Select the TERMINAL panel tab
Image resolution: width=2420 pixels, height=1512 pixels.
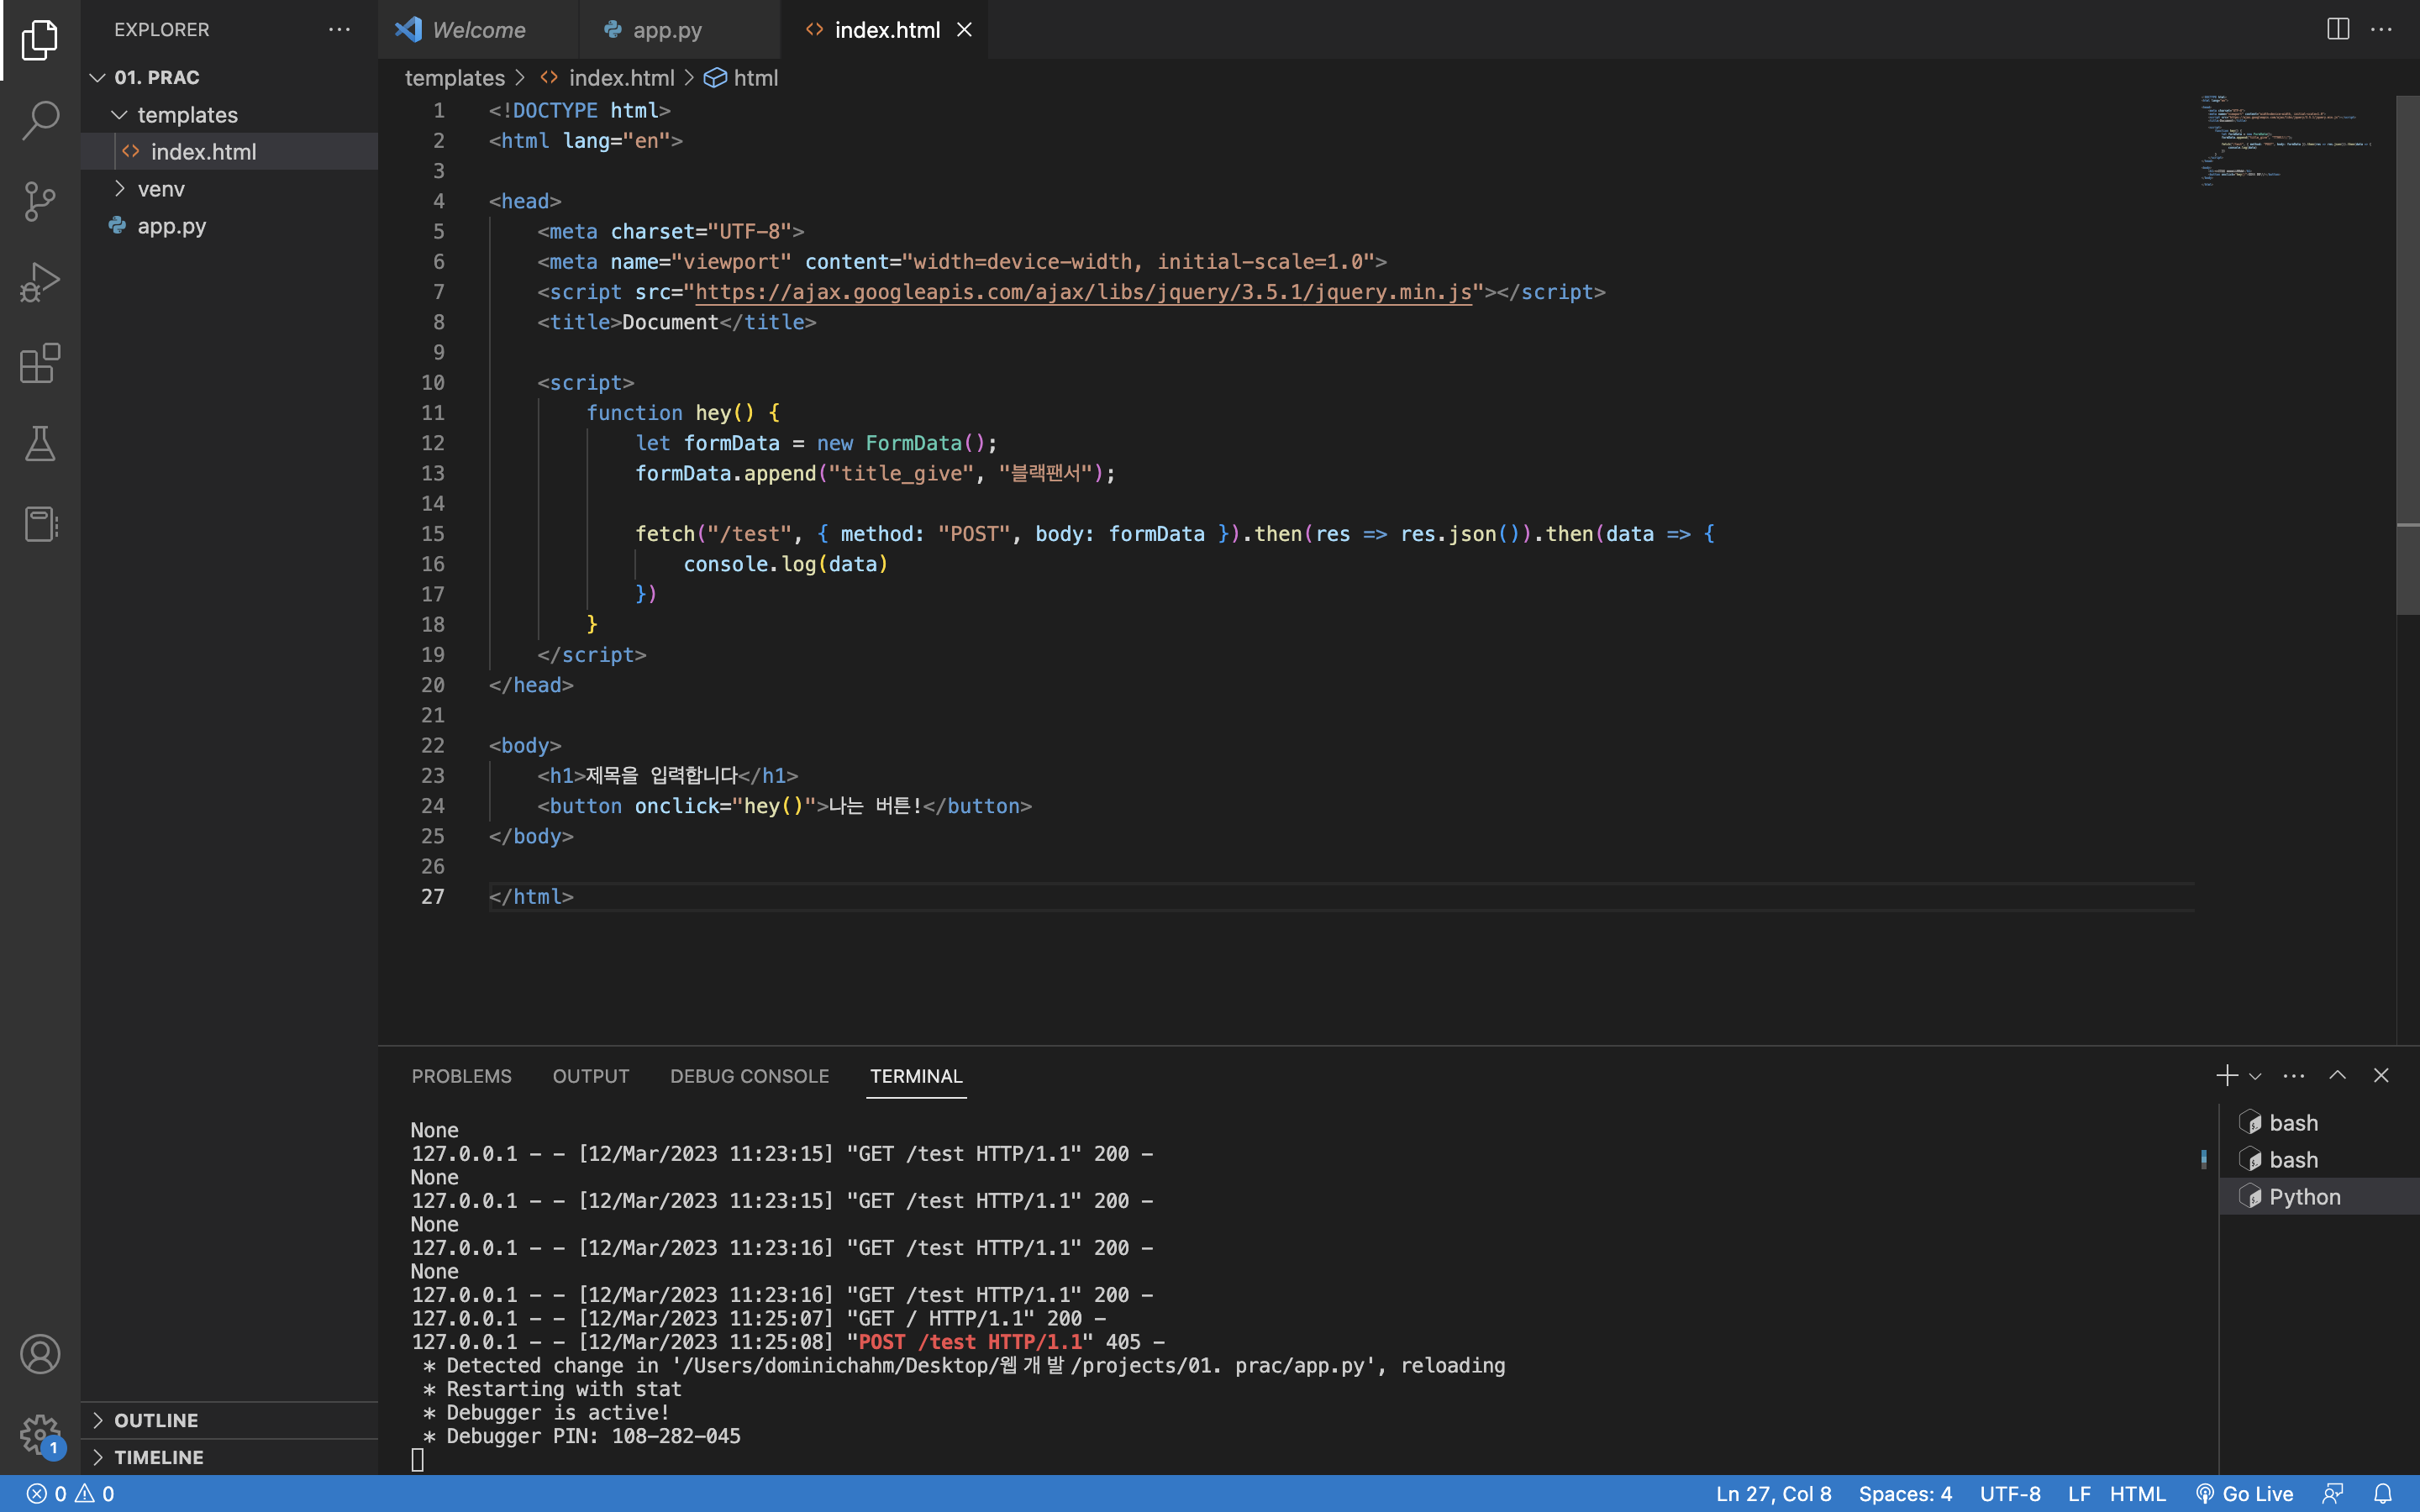(916, 1076)
